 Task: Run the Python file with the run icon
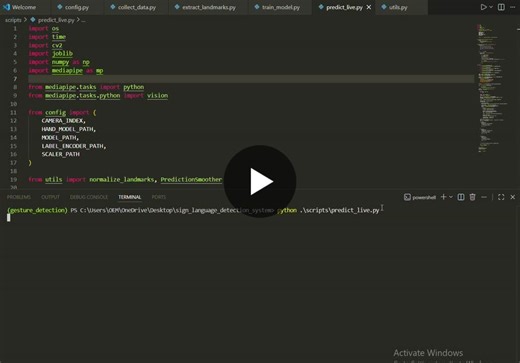(x=483, y=7)
